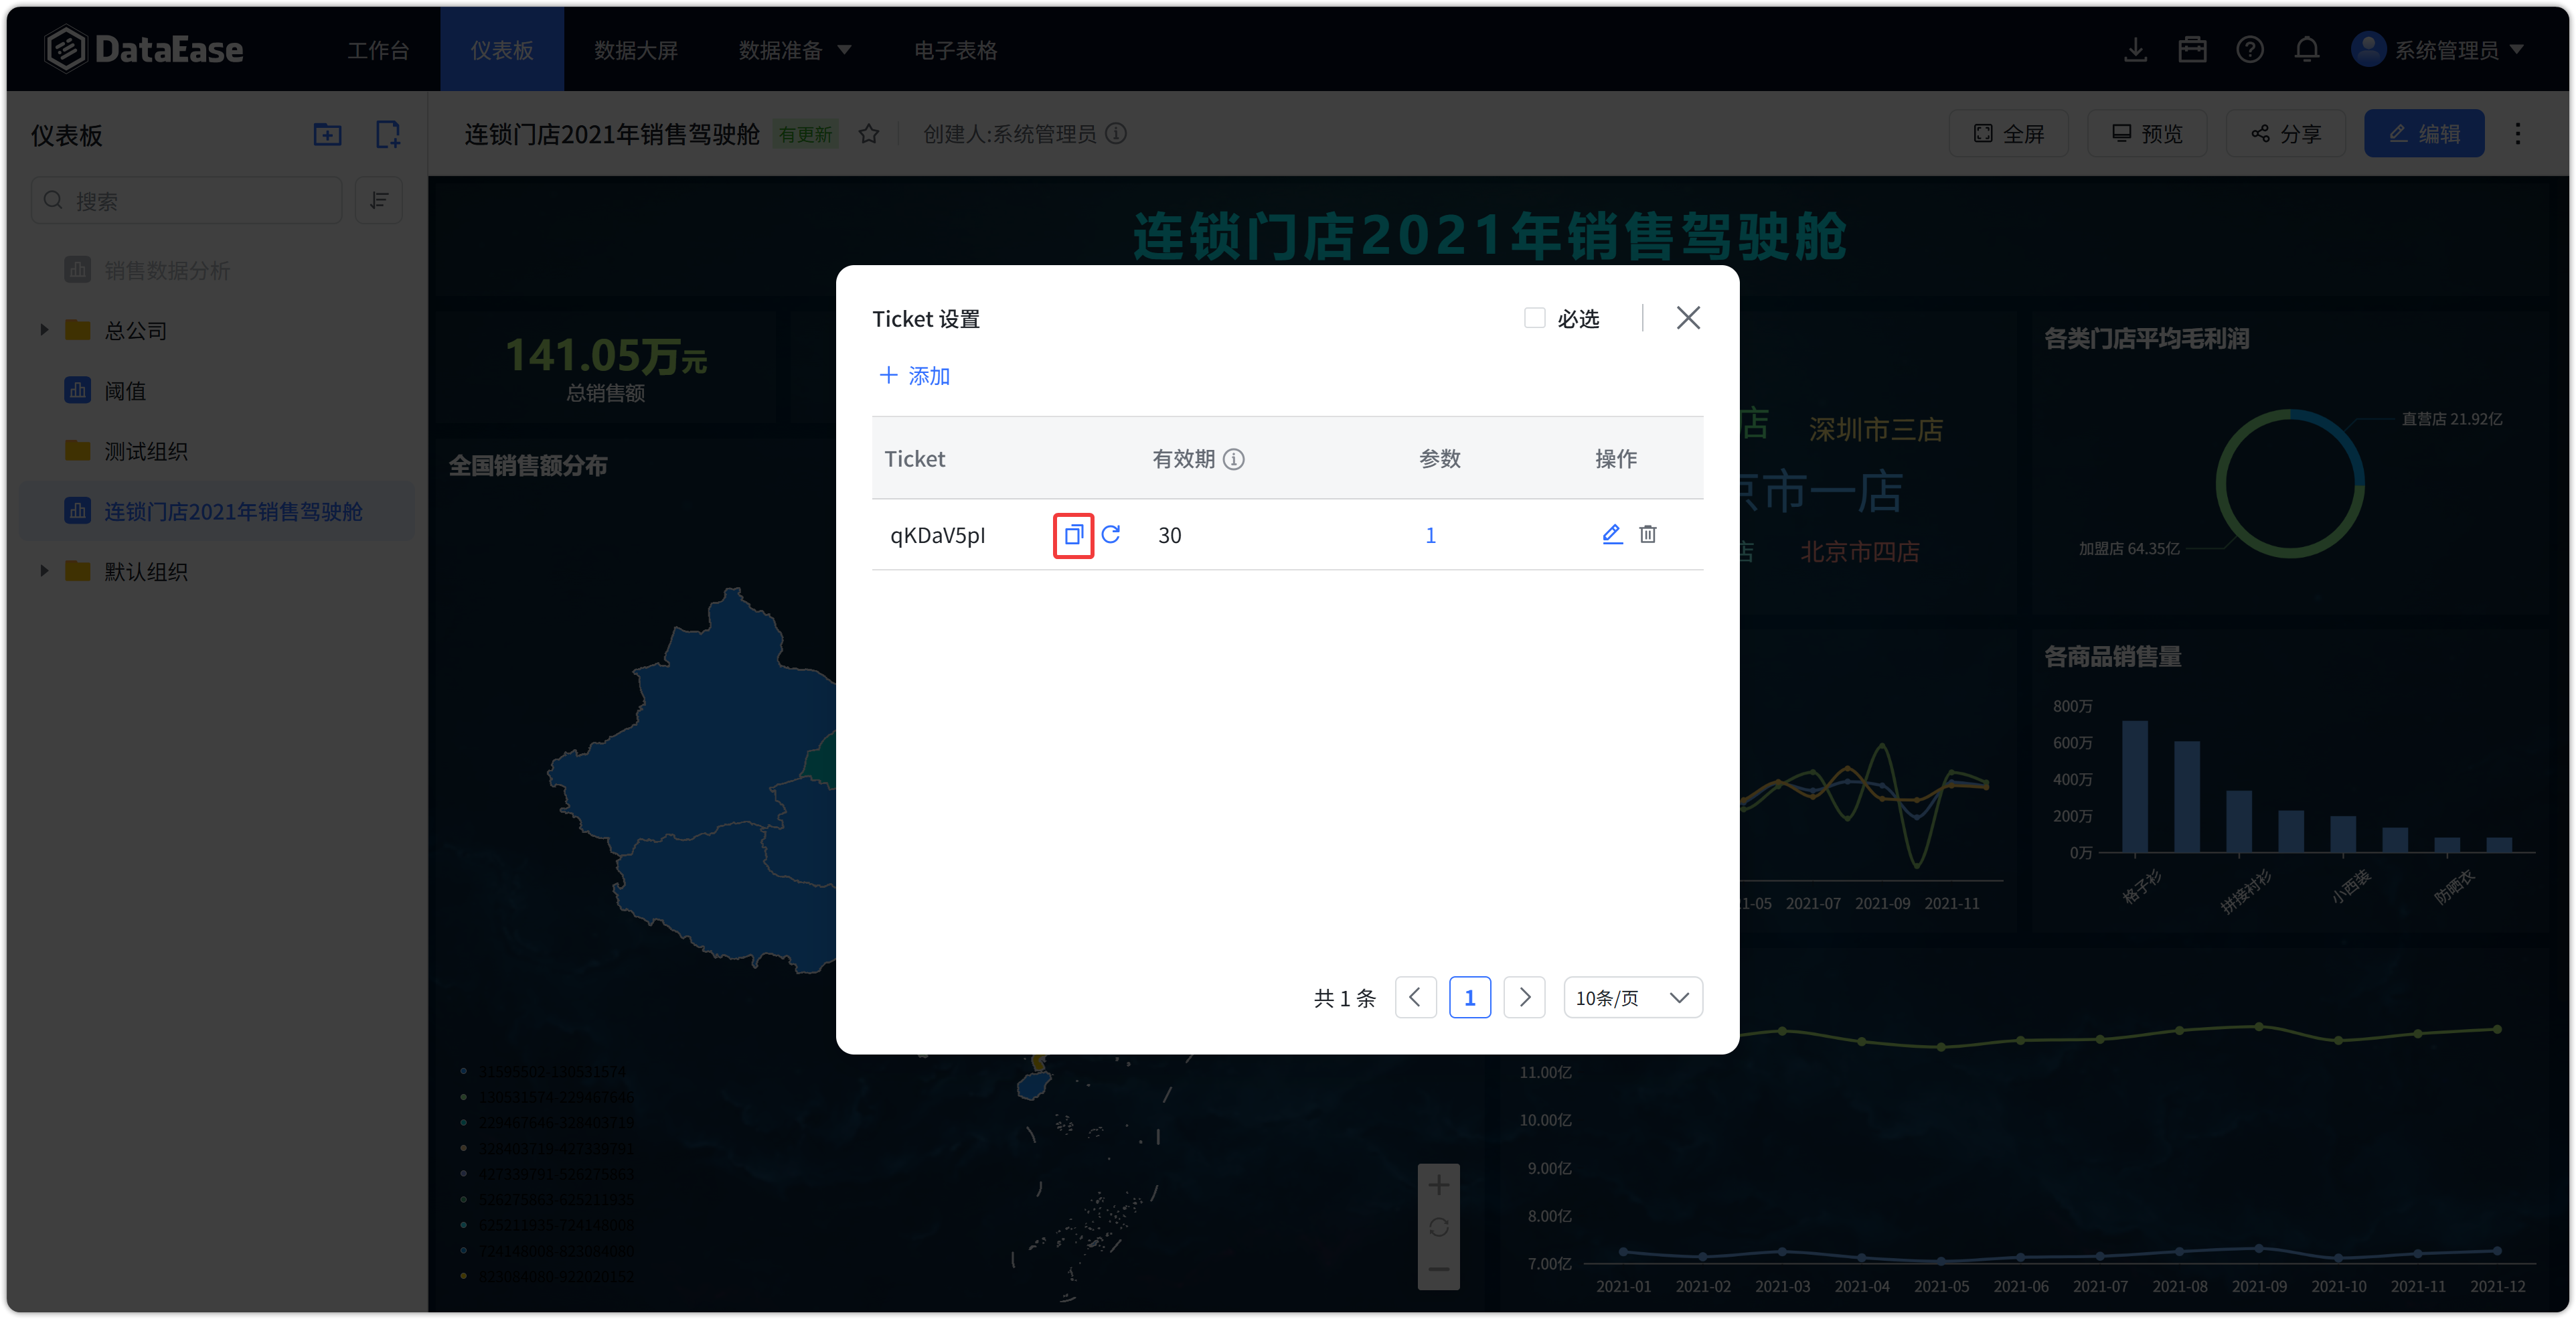The width and height of the screenshot is (2576, 1319).
Task: Click the 全屏 fullscreen button
Action: coord(2009,134)
